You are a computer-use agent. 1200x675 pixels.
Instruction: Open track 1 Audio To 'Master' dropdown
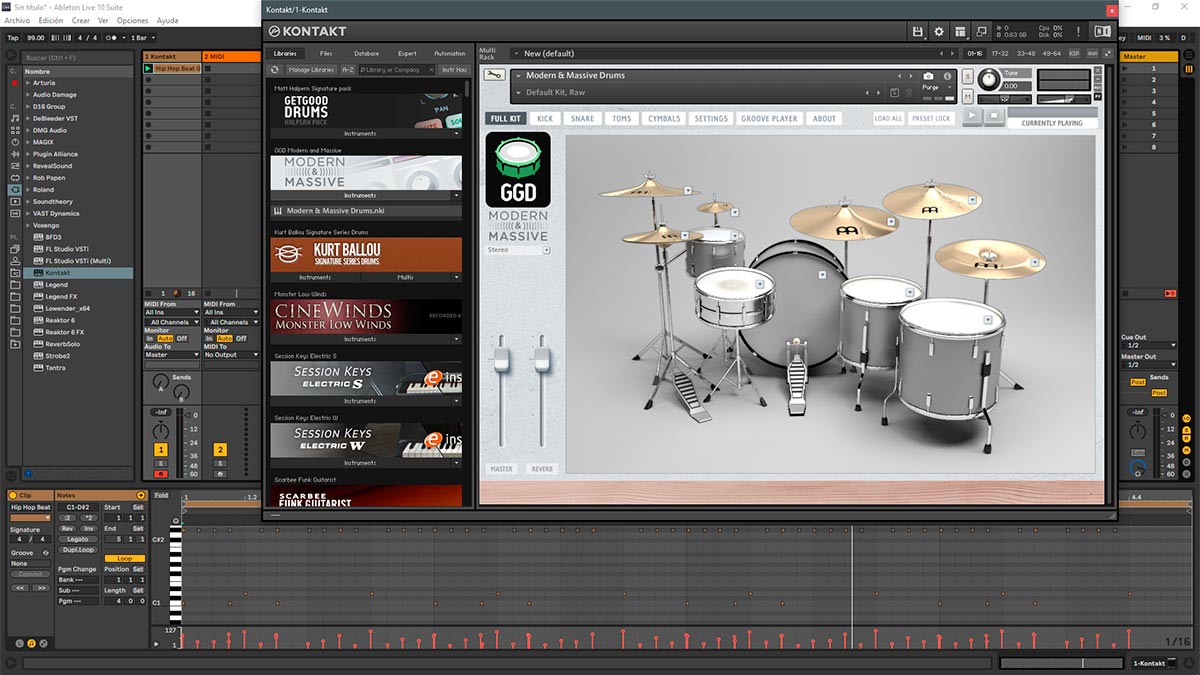click(x=171, y=355)
